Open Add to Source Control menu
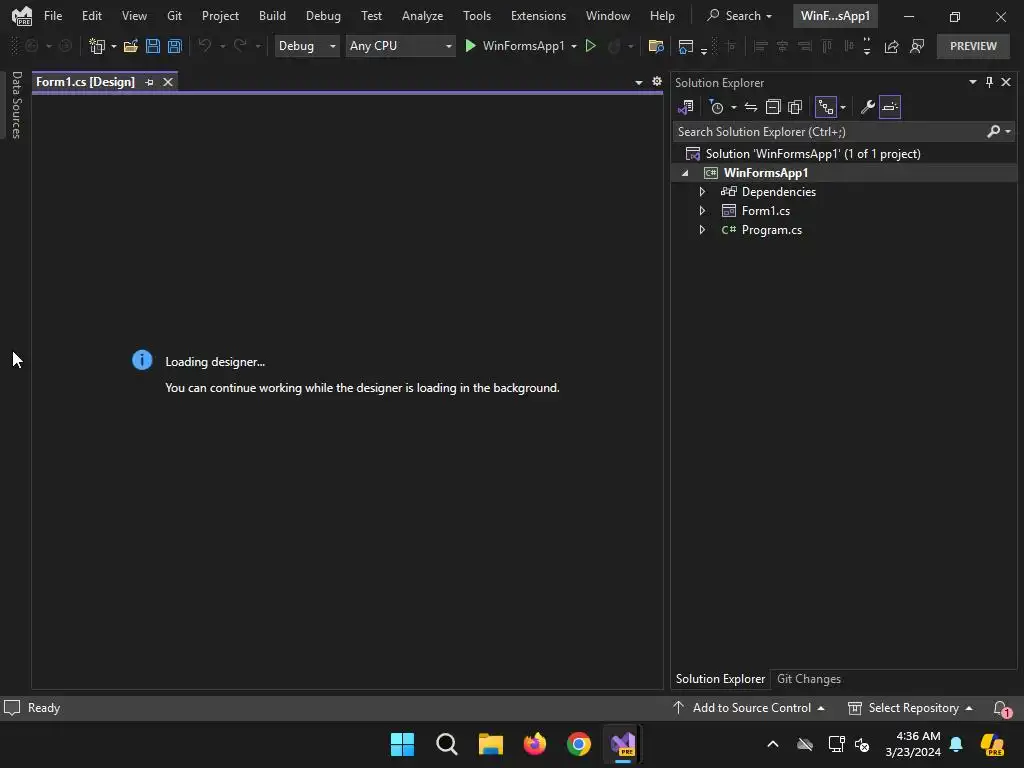Screen dimensions: 1024x768 coord(748,708)
